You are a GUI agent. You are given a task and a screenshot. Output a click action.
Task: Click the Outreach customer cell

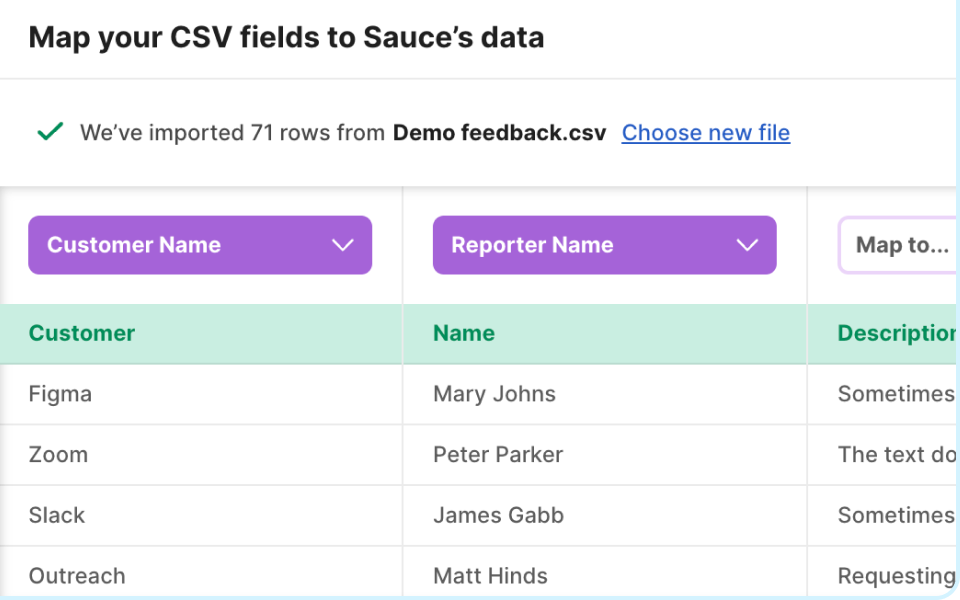pos(77,575)
